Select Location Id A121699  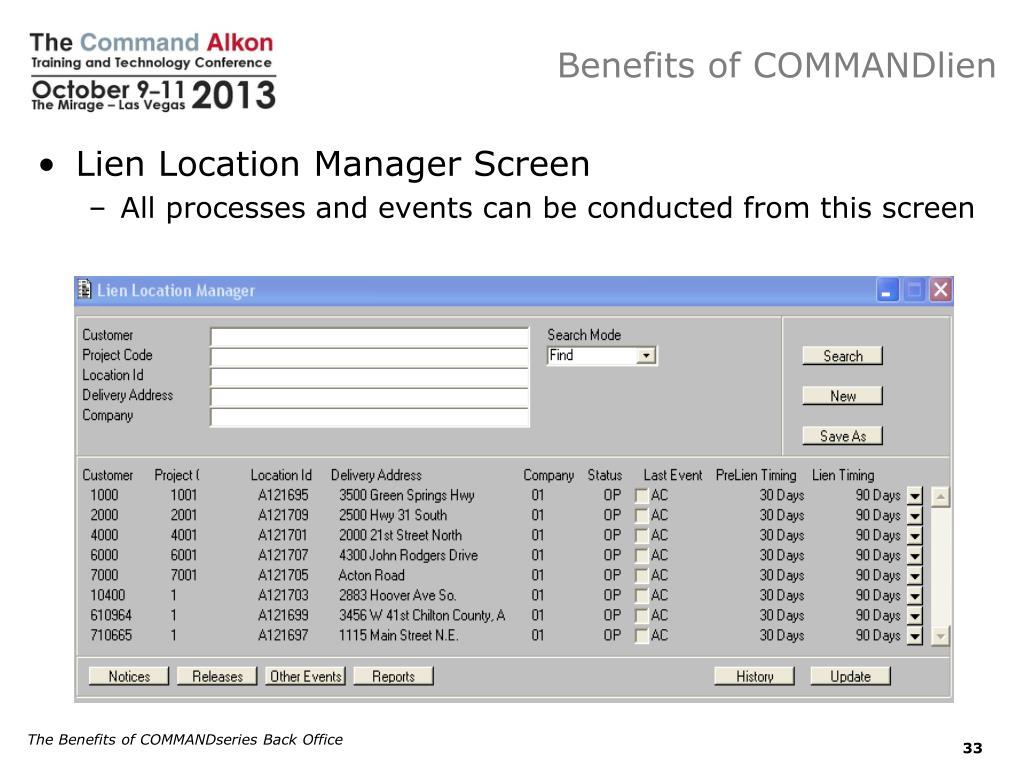point(283,615)
